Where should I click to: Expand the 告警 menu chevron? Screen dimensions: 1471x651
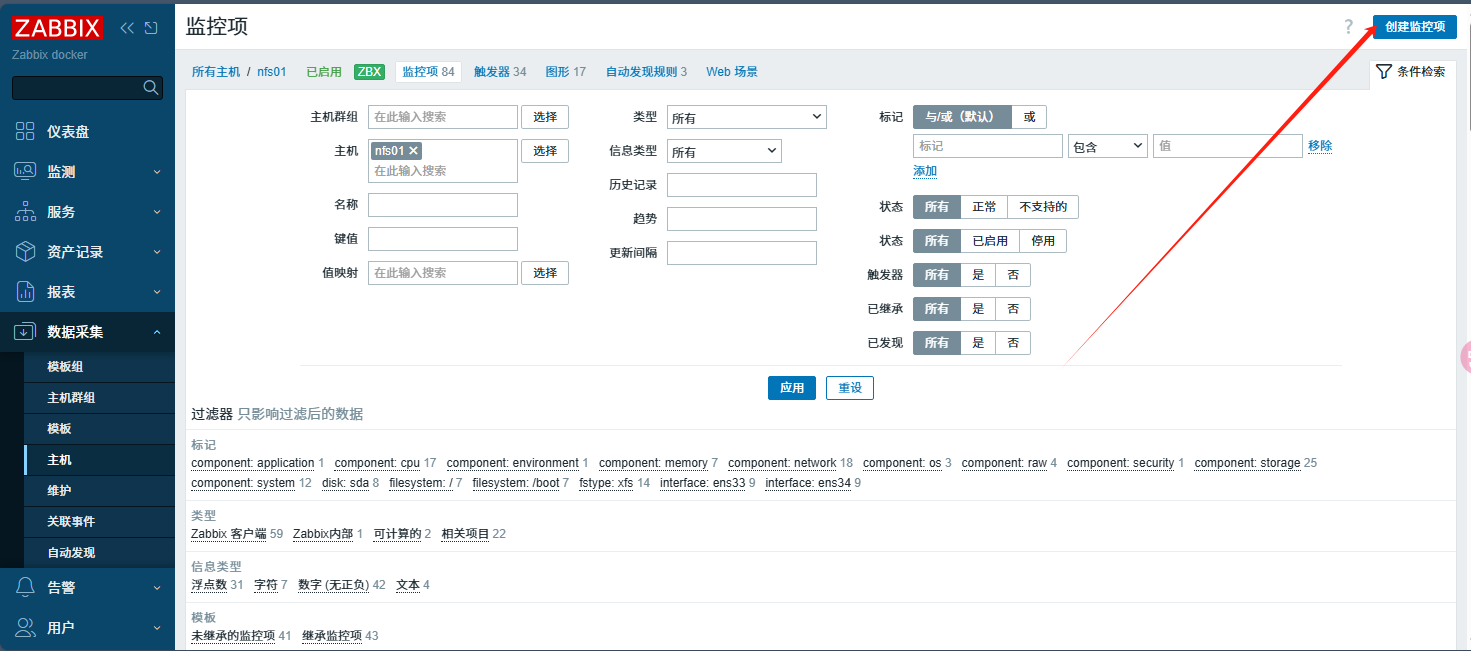[x=157, y=588]
